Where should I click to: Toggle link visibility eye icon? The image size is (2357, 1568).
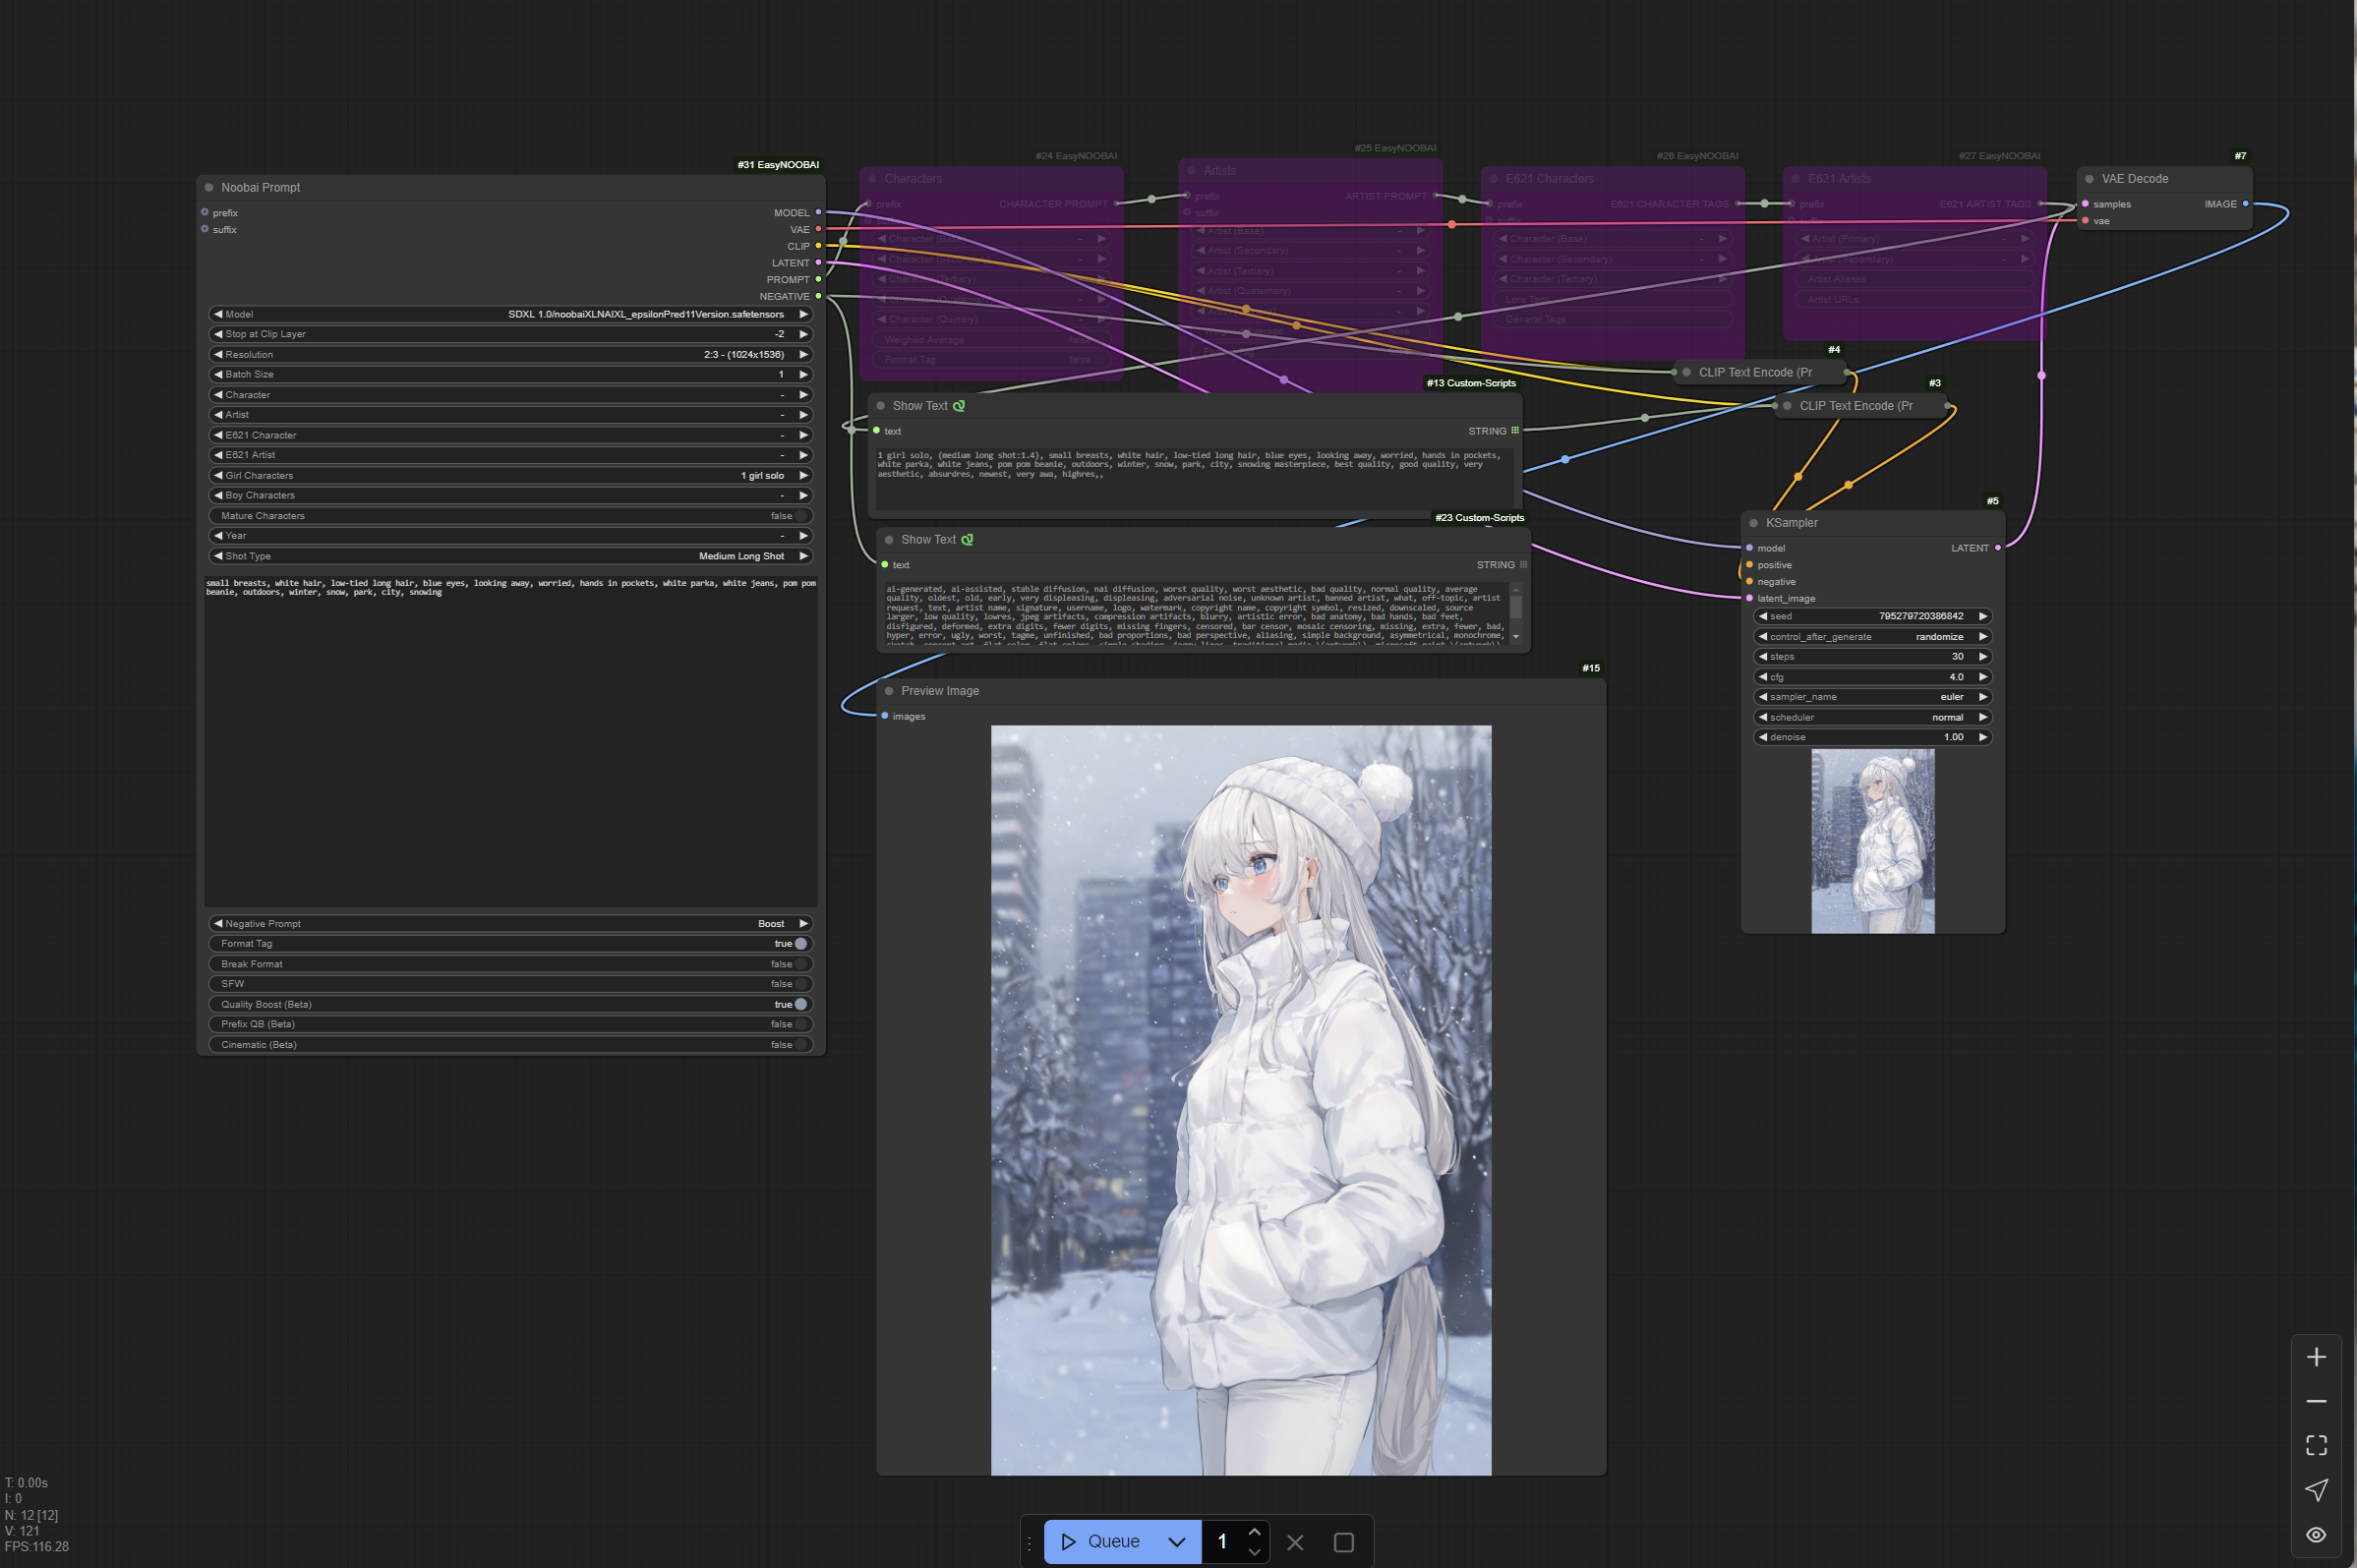point(2316,1534)
